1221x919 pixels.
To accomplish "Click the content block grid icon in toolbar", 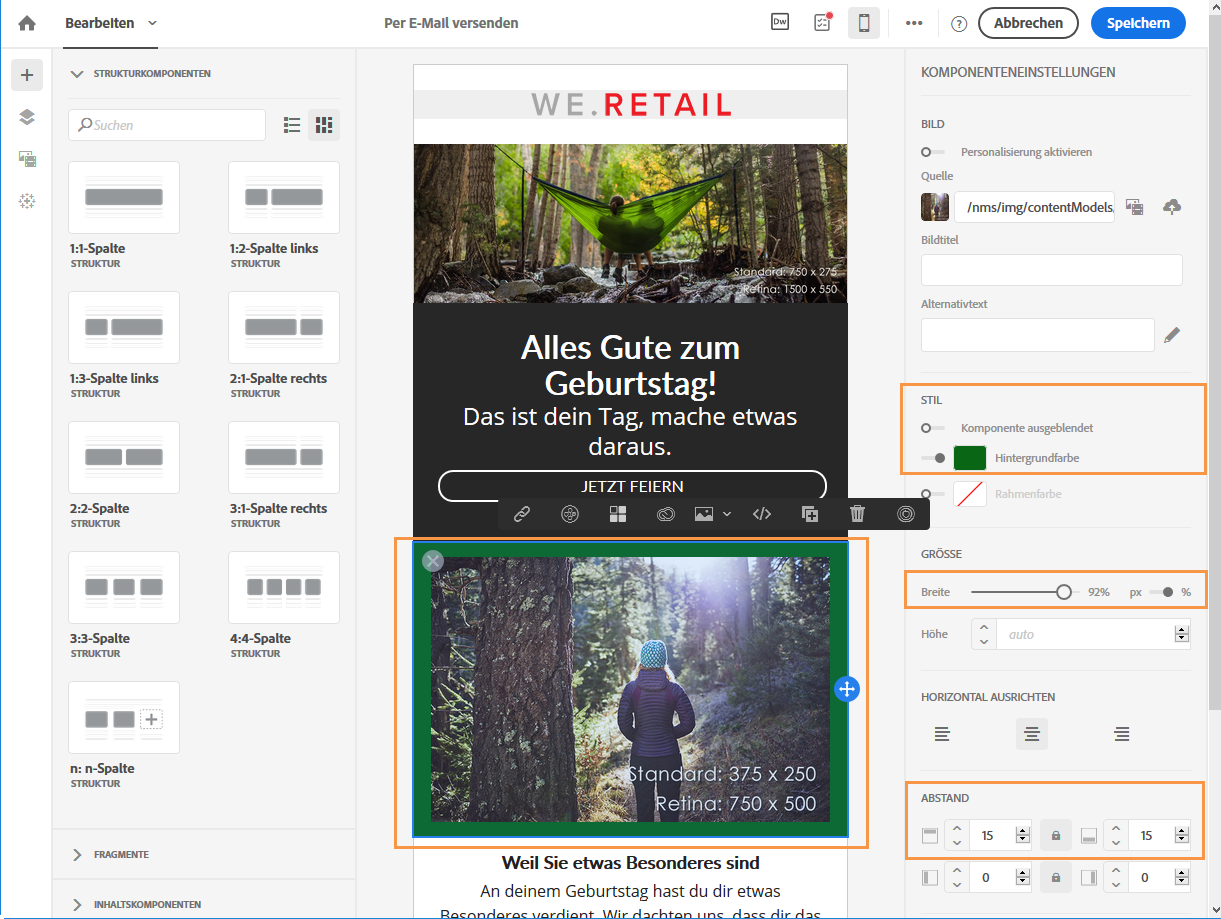I will [618, 514].
